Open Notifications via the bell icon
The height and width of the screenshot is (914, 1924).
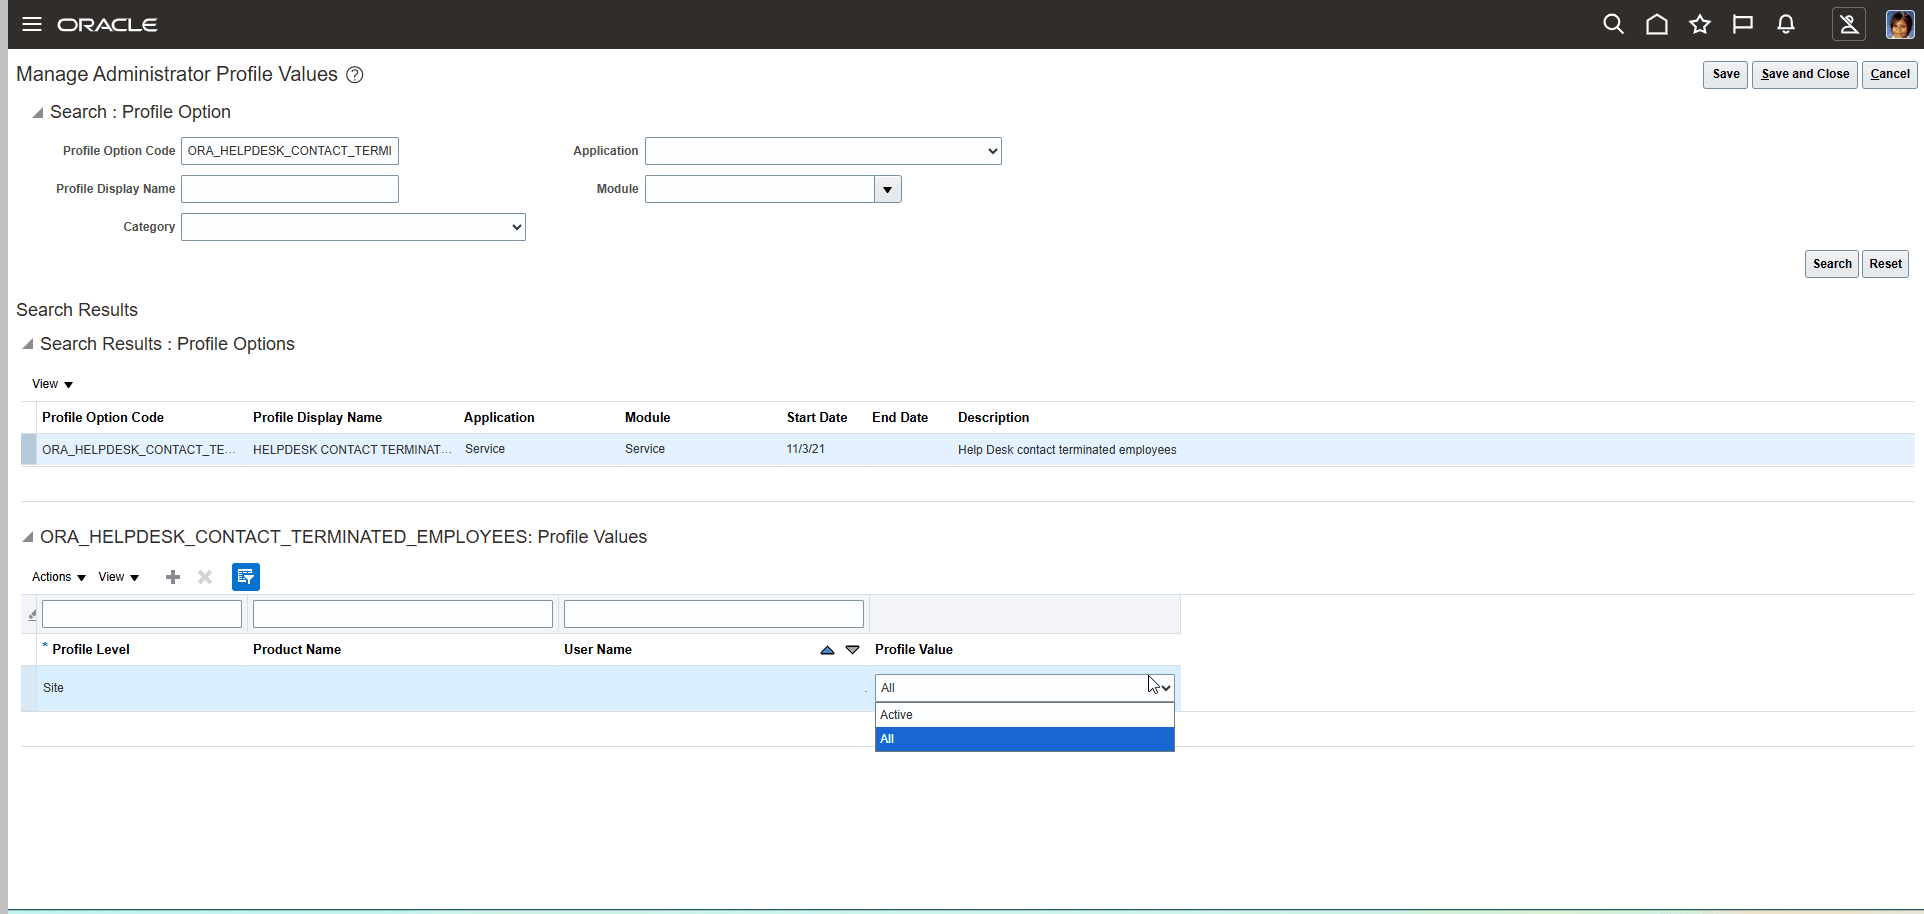tap(1786, 24)
